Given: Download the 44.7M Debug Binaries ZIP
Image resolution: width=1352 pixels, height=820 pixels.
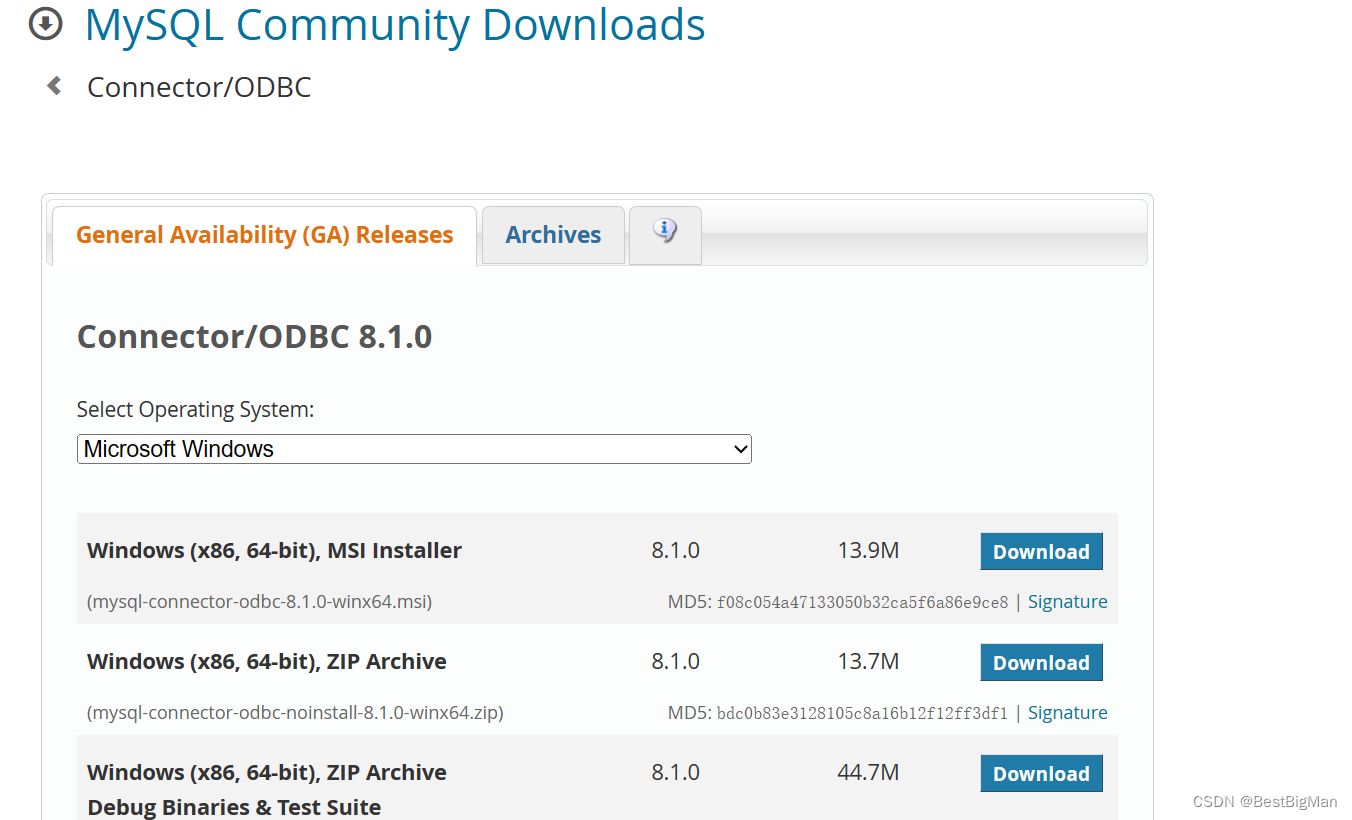Looking at the screenshot, I should [x=1041, y=774].
